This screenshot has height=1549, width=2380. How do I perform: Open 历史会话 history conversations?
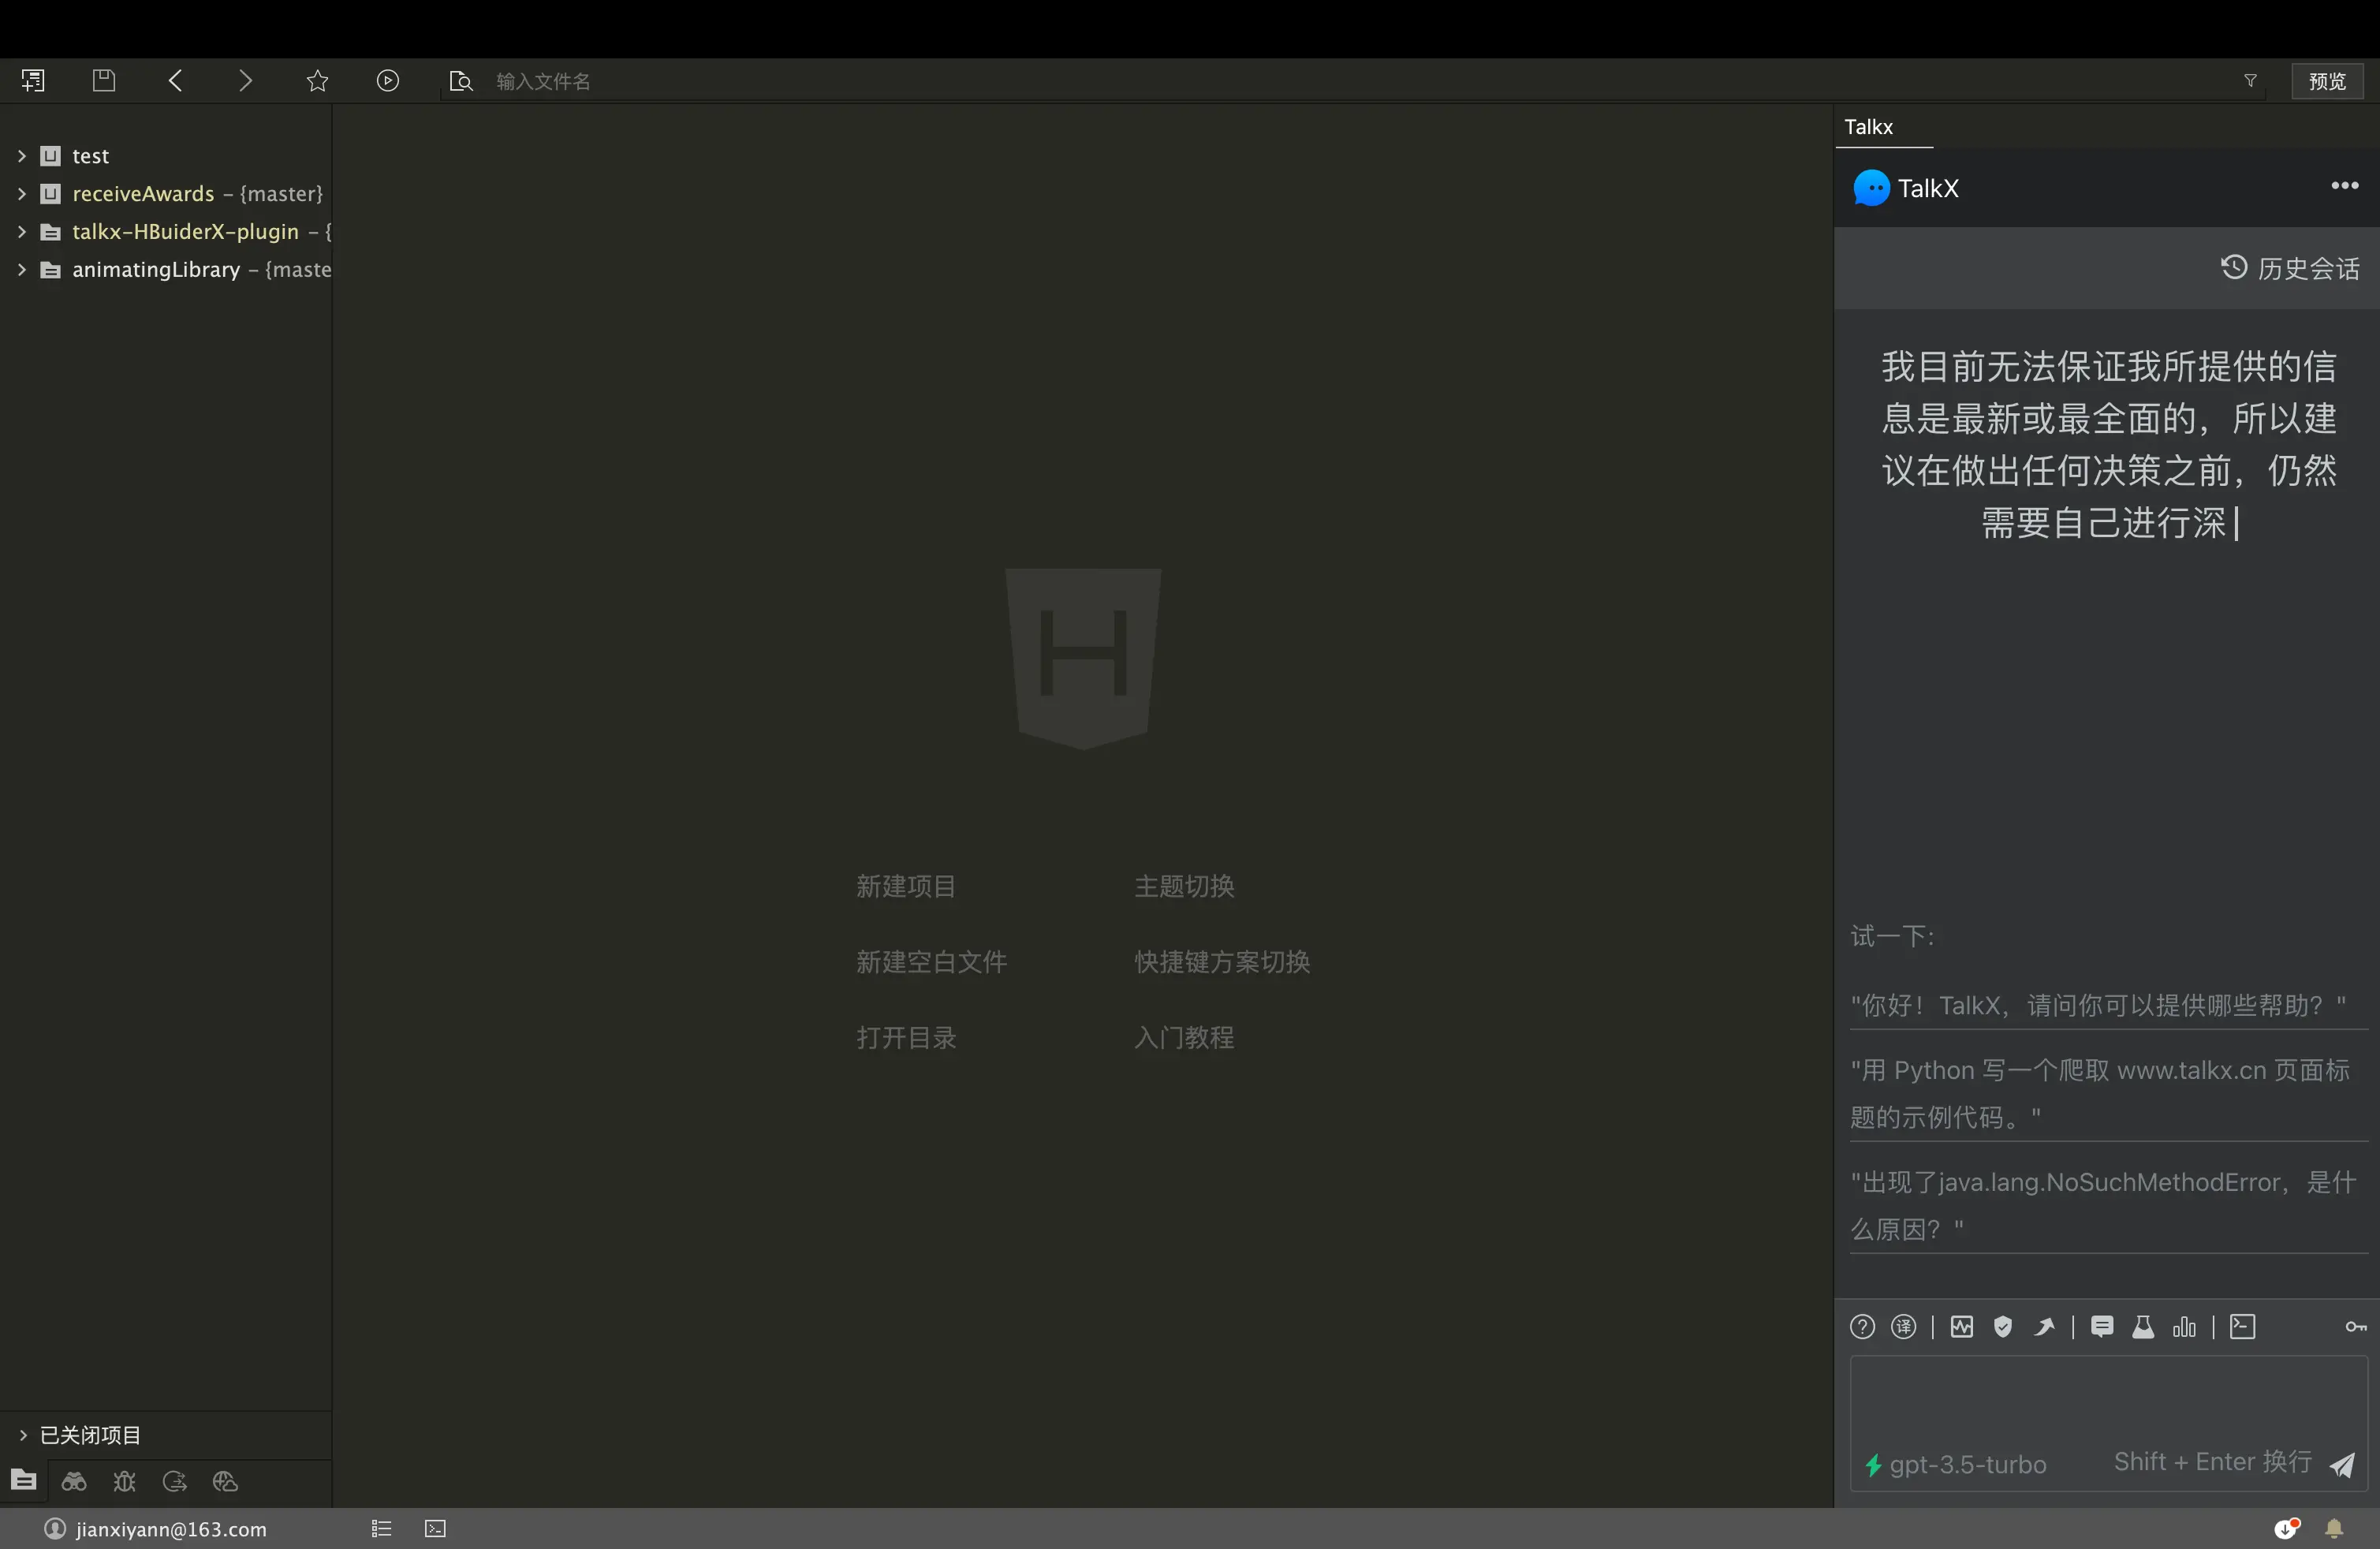coord(2290,268)
